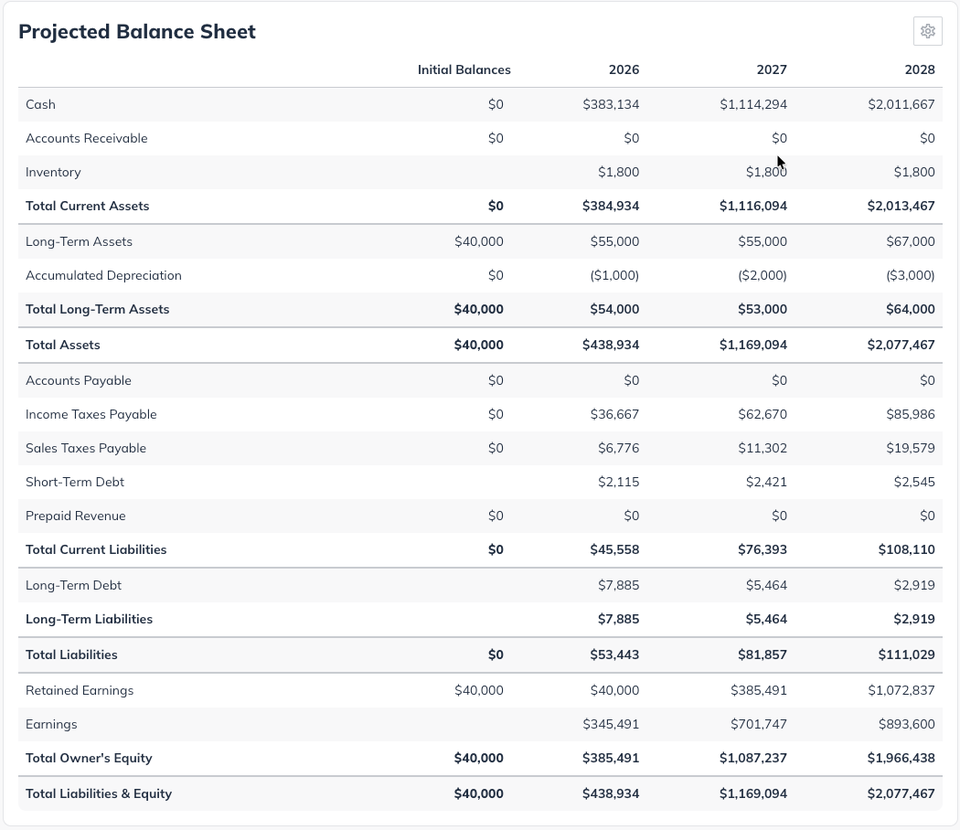Screen dimensions: 960x830
Task: Click Total Liabilities $81,857 value
Action: (762, 654)
